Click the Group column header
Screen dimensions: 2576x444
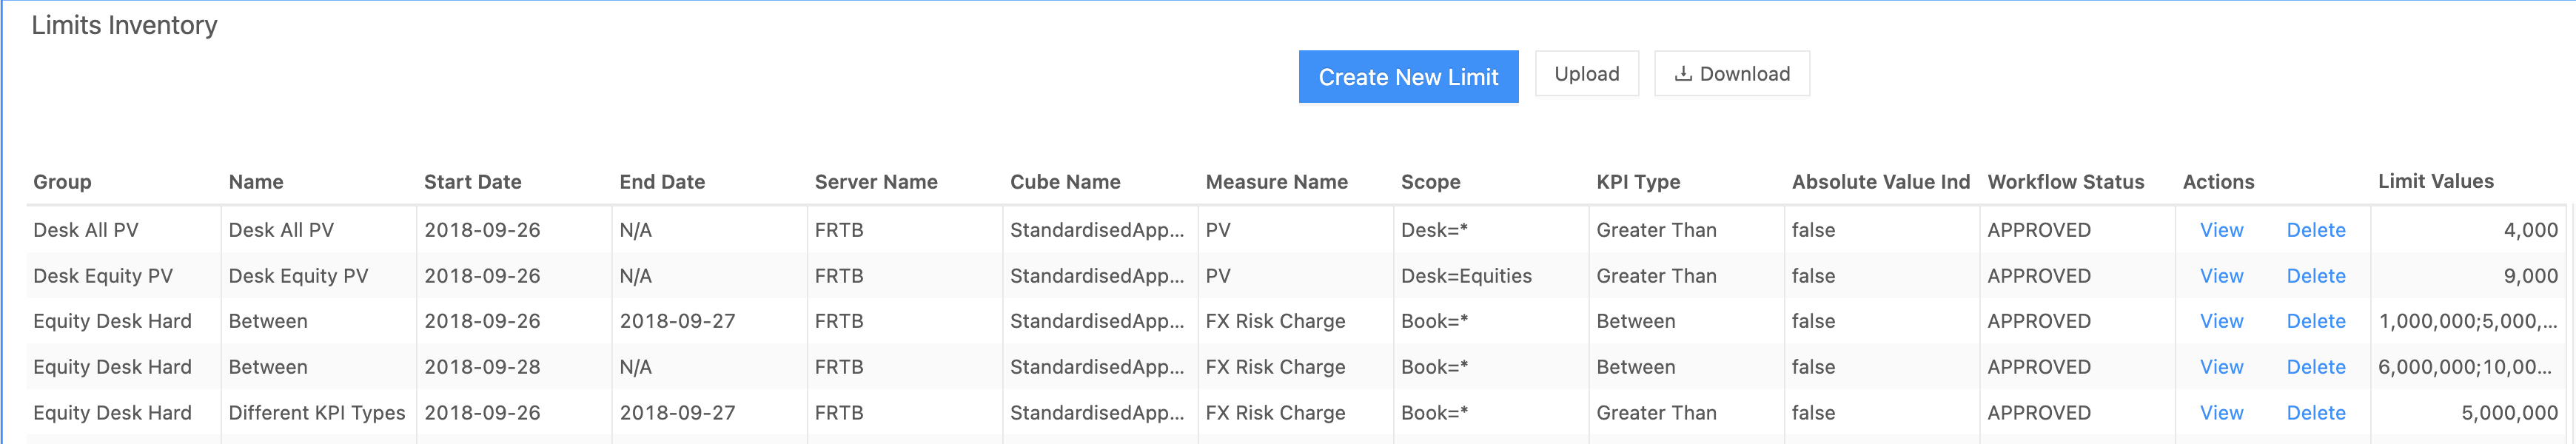click(x=62, y=182)
